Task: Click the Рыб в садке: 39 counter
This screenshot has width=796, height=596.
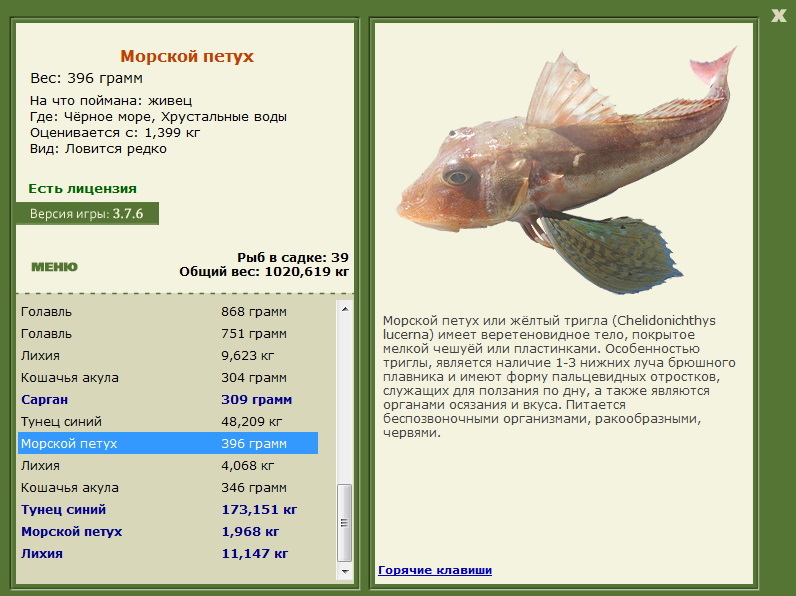Action: click(x=293, y=257)
